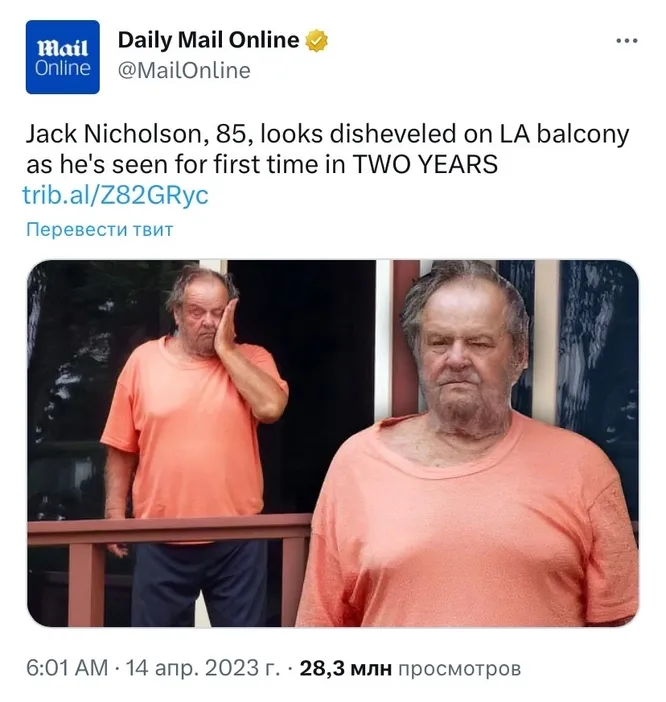The image size is (666, 702).
Task: Click the orange t-shirt in right photo
Action: (470, 528)
